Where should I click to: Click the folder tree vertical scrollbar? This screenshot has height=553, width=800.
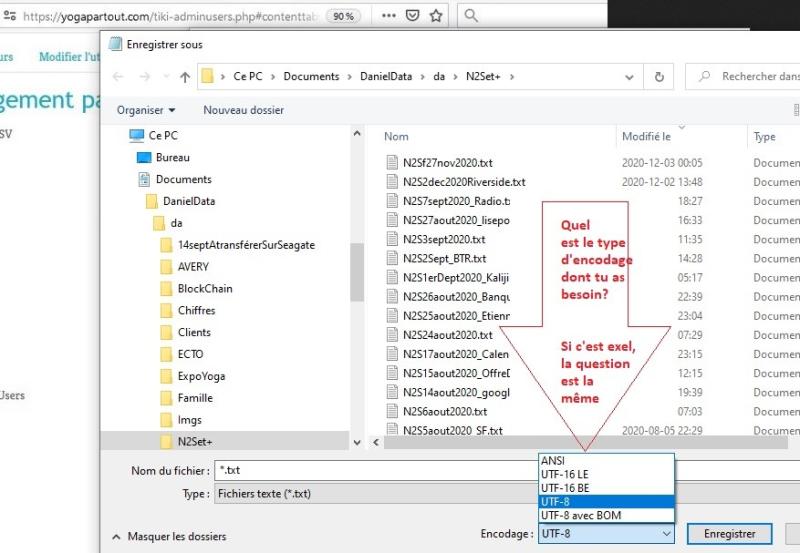pyautogui.click(x=357, y=260)
